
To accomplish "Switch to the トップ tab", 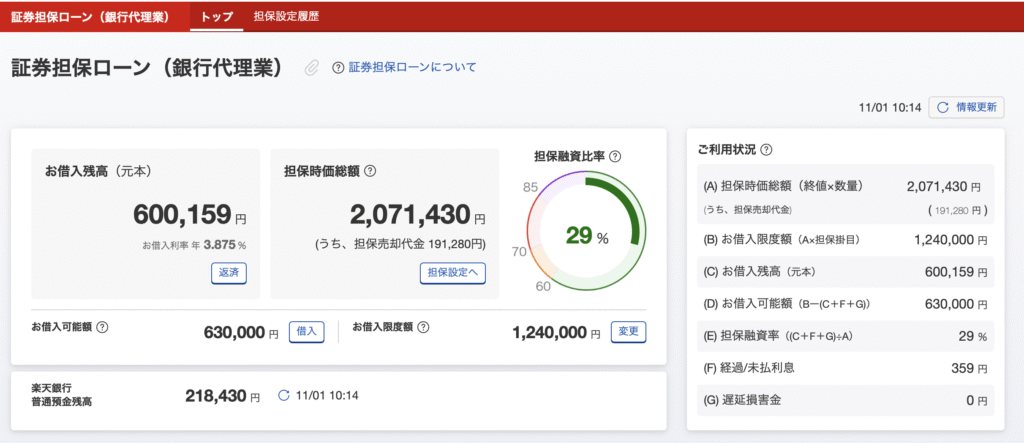I will (x=216, y=17).
